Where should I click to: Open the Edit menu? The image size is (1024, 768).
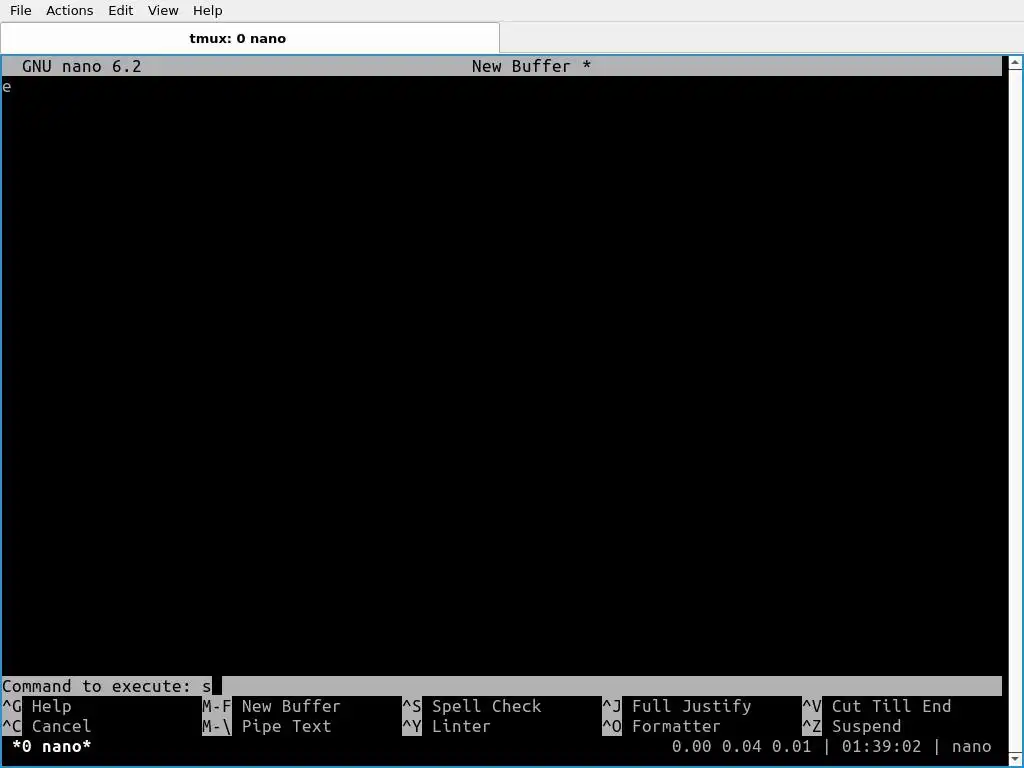(121, 10)
